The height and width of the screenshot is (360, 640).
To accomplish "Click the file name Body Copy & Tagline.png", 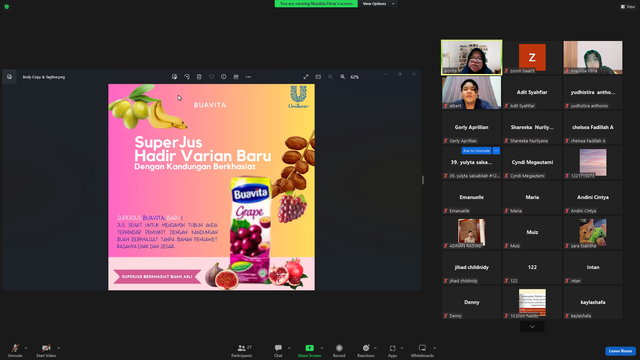I will pyautogui.click(x=44, y=77).
